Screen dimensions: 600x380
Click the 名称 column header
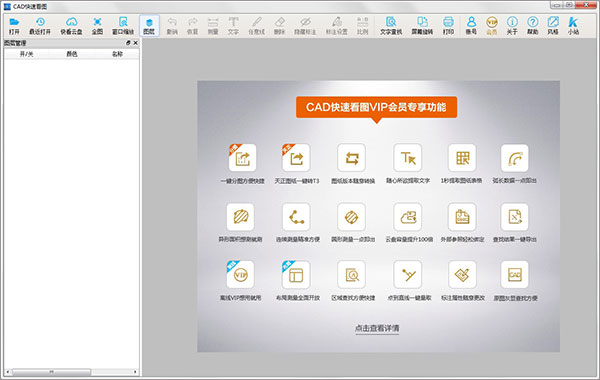(117, 54)
